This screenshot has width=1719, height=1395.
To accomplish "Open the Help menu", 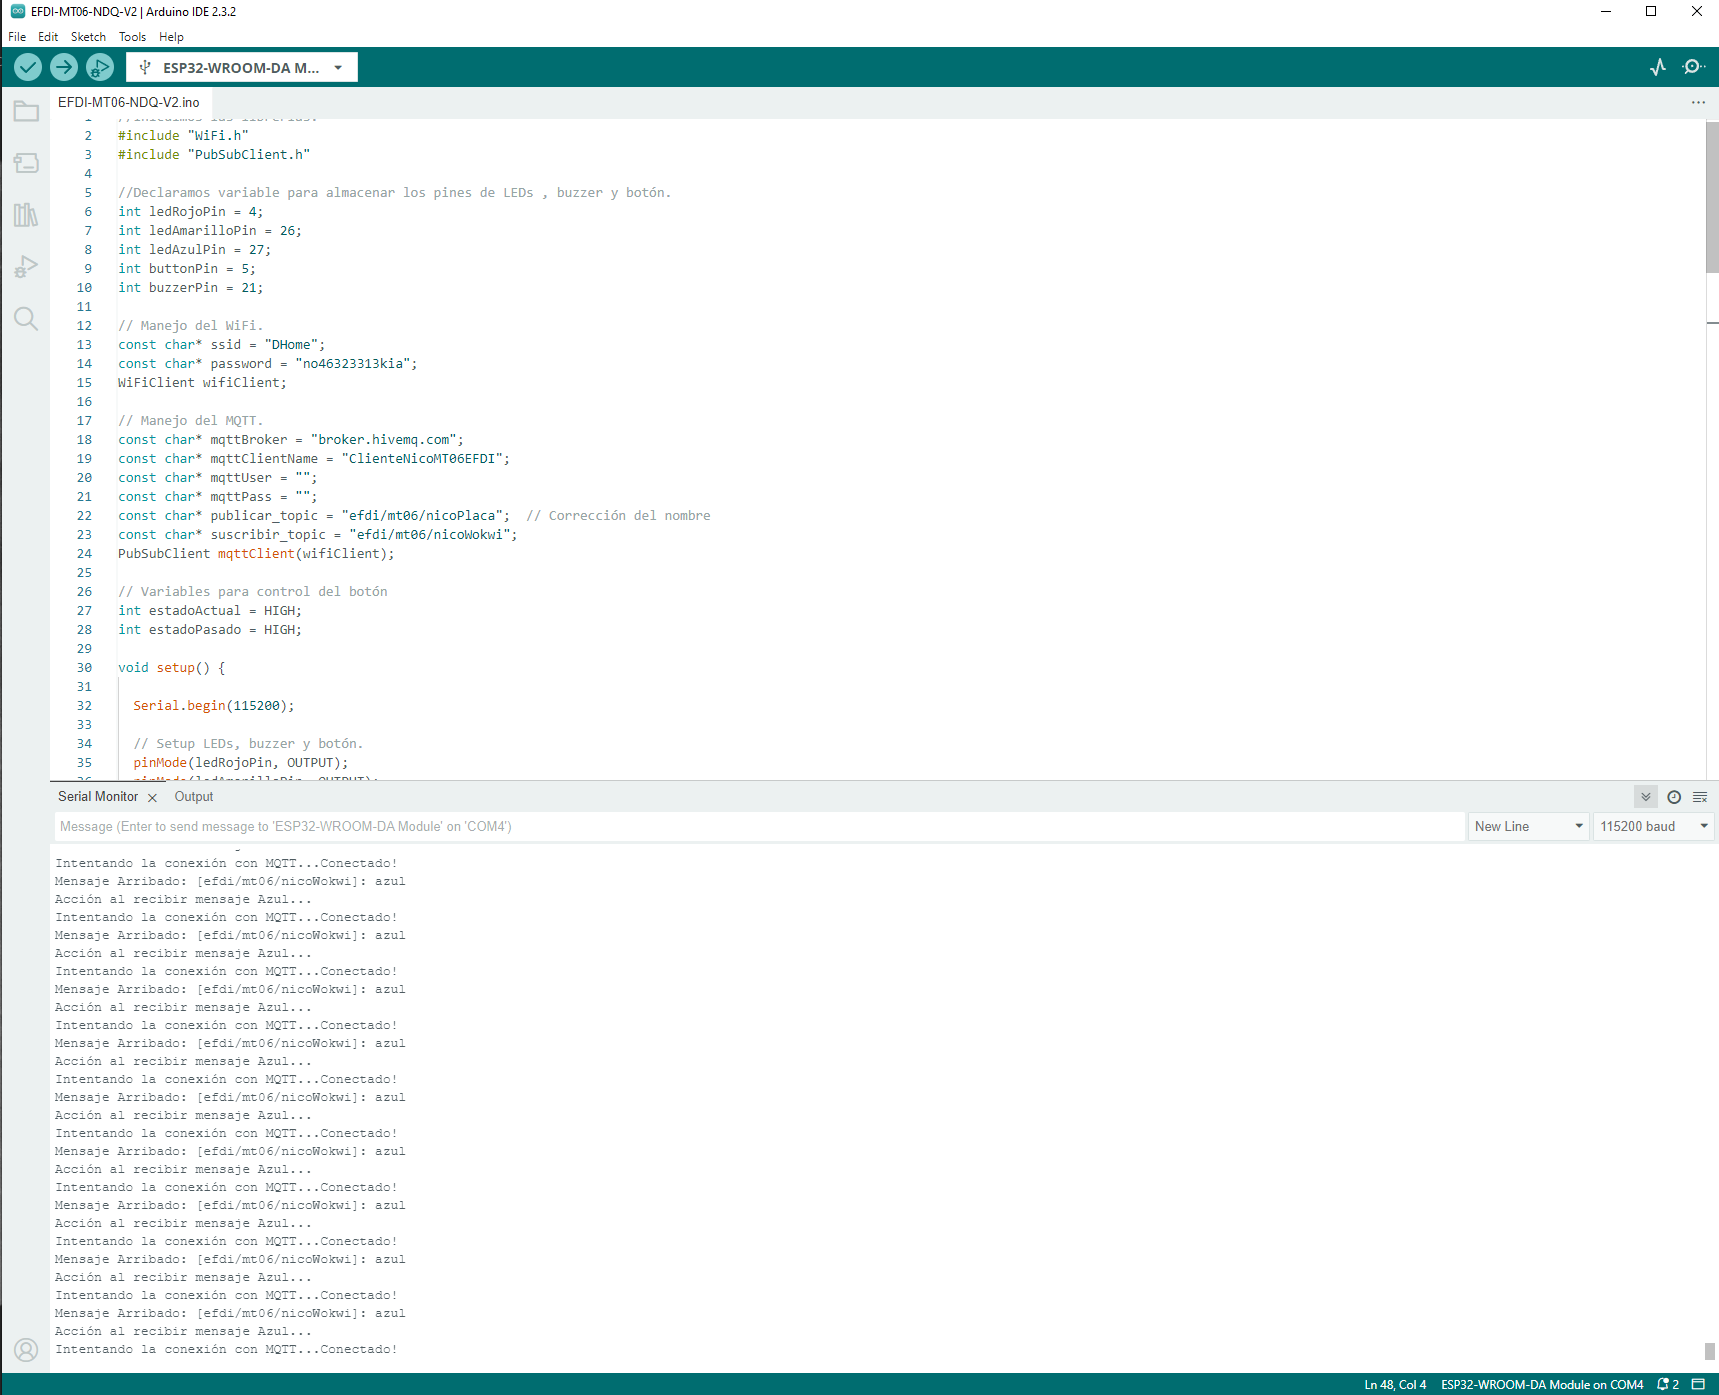I will point(171,37).
